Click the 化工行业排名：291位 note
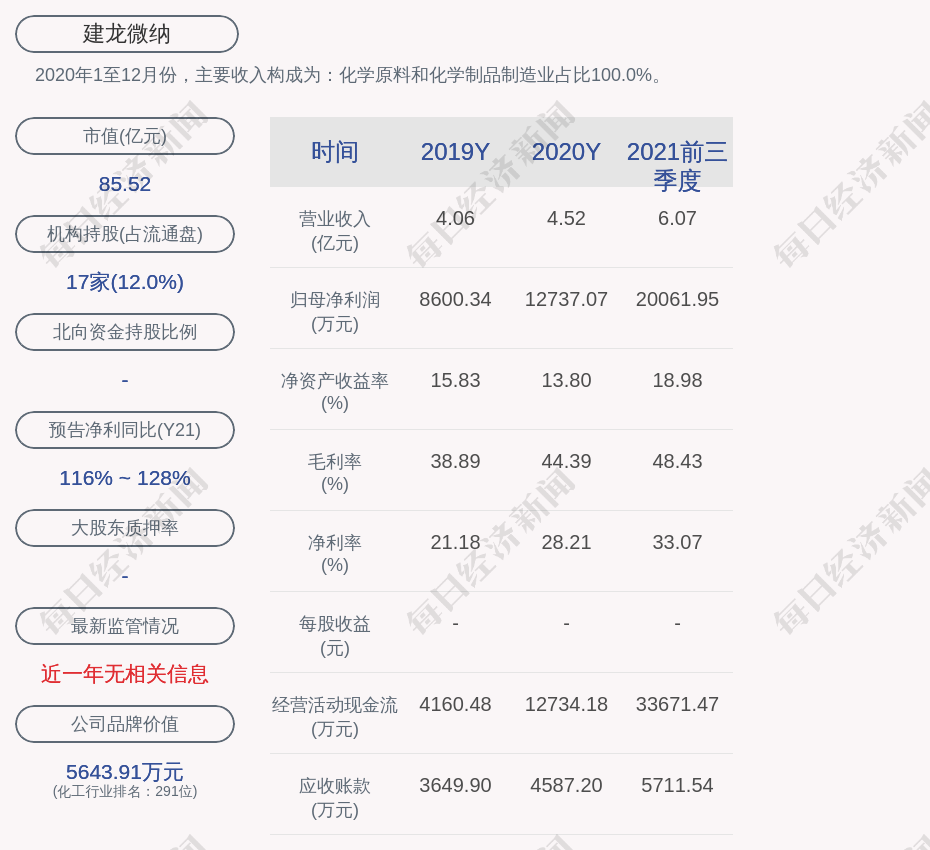 click(x=125, y=791)
